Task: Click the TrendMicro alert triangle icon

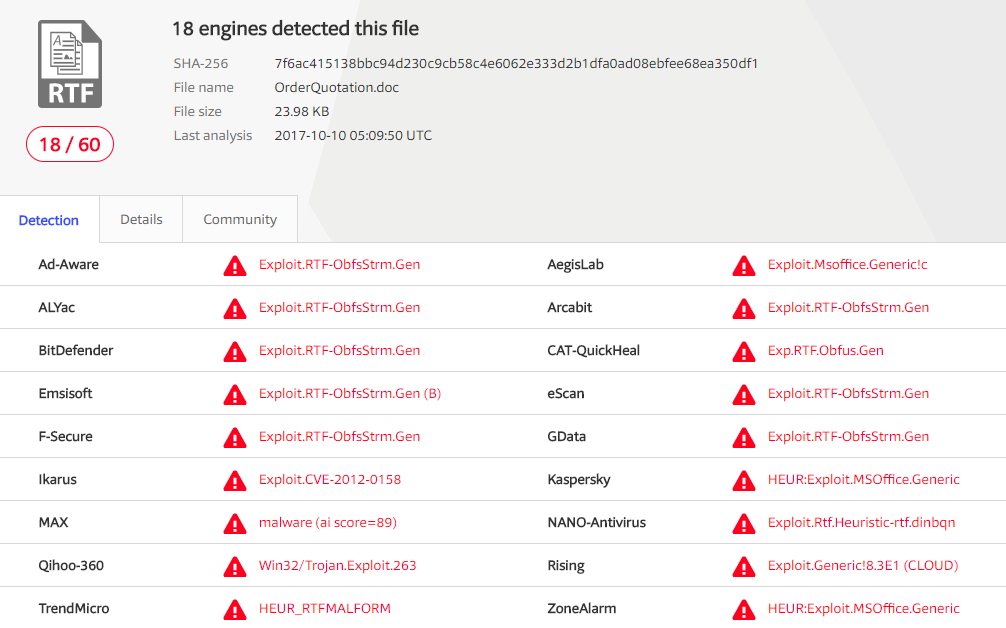Action: click(x=234, y=609)
